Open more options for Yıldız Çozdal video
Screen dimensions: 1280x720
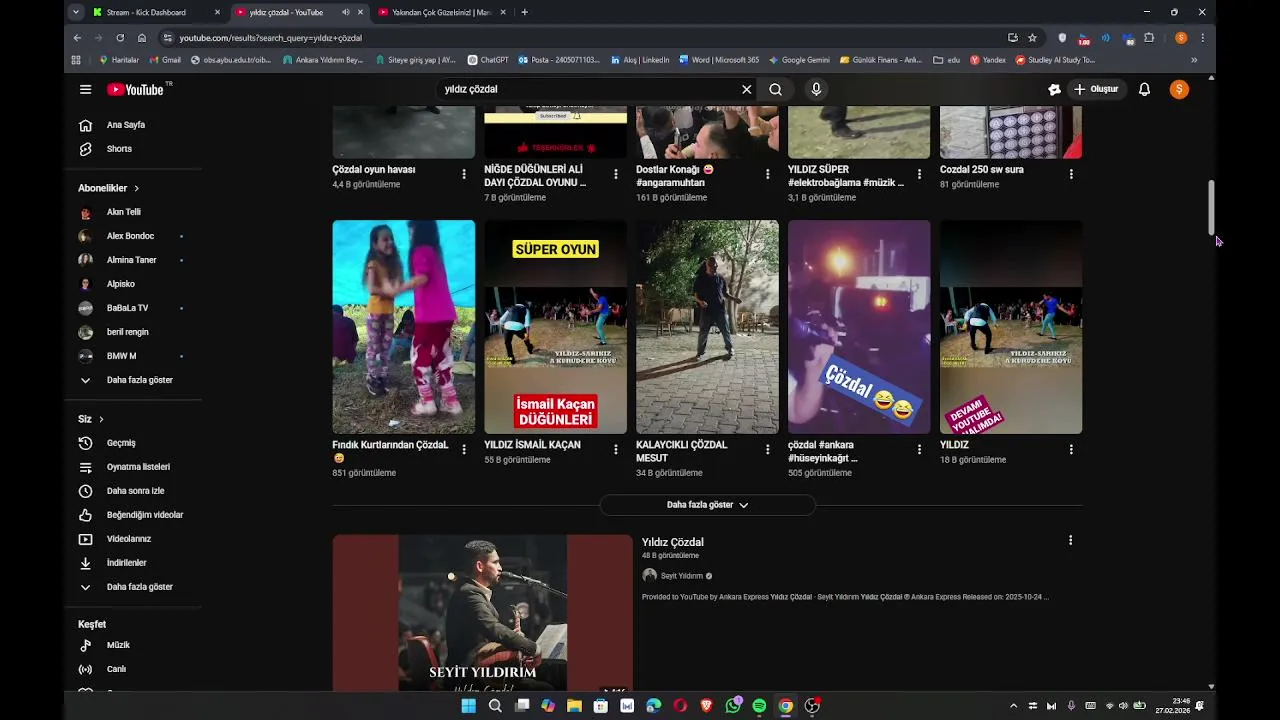[x=1070, y=540]
